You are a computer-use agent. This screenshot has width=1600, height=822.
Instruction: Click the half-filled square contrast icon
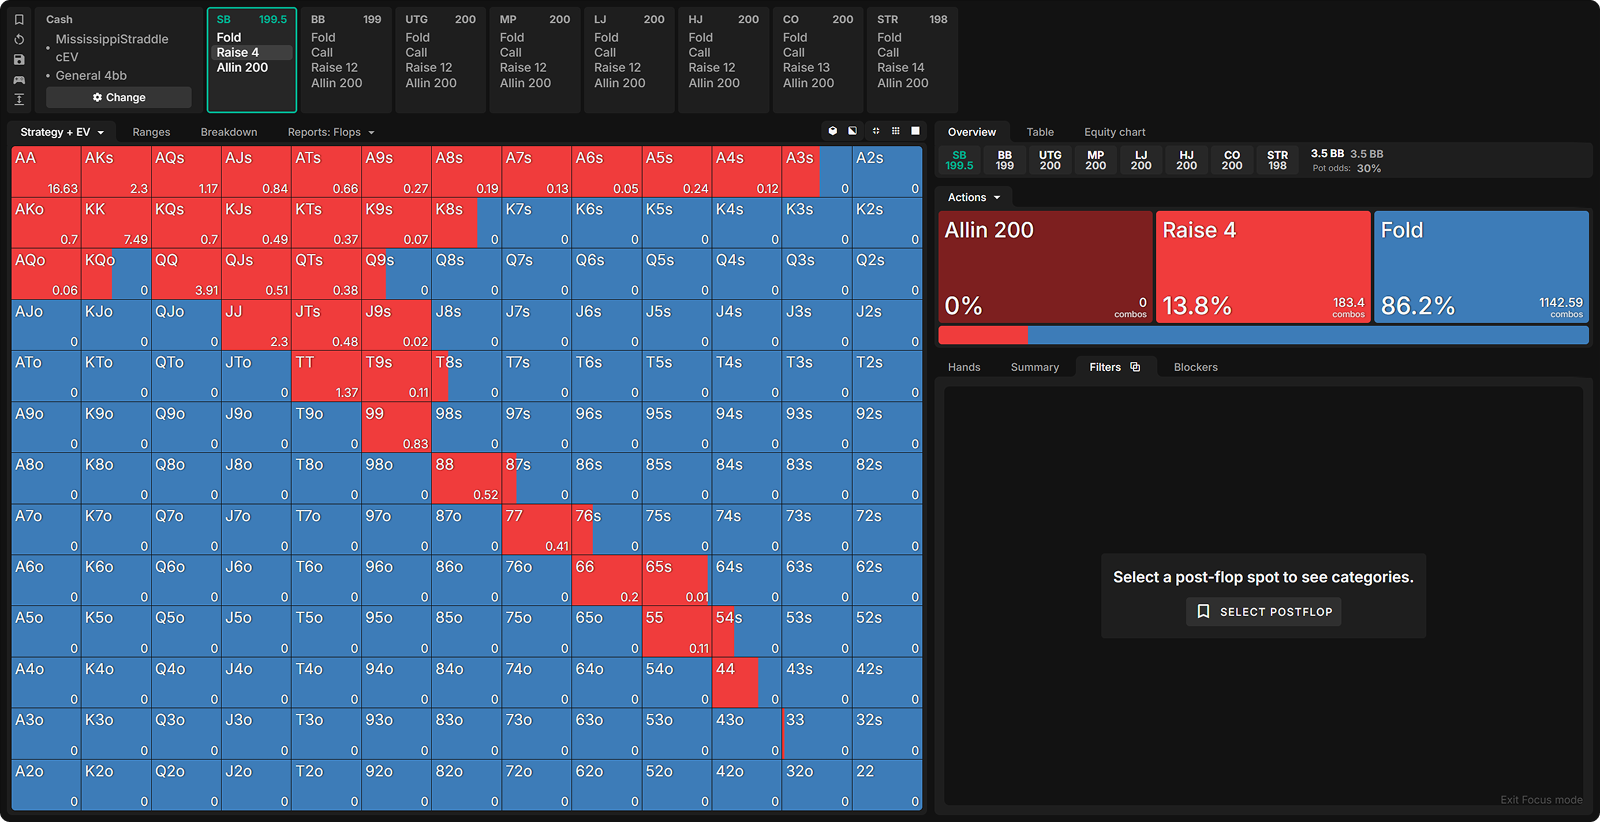[853, 131]
